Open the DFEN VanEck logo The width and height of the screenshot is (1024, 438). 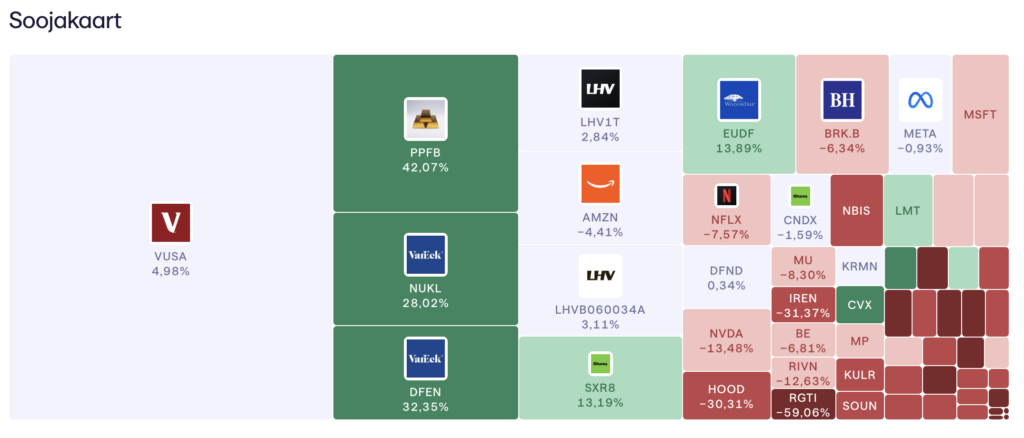coord(425,359)
